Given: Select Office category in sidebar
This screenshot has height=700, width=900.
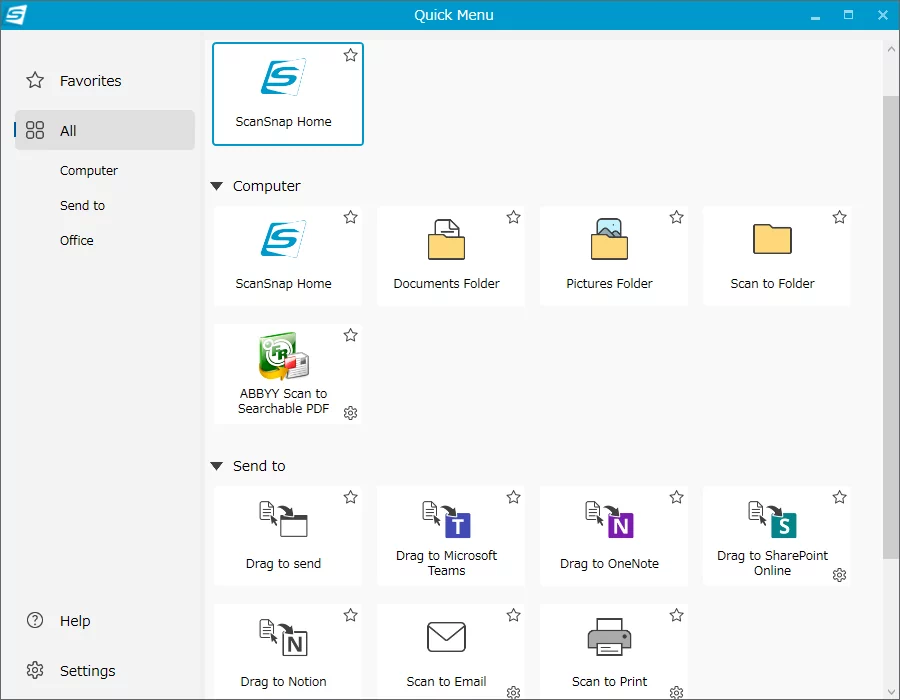Looking at the screenshot, I should tap(77, 240).
